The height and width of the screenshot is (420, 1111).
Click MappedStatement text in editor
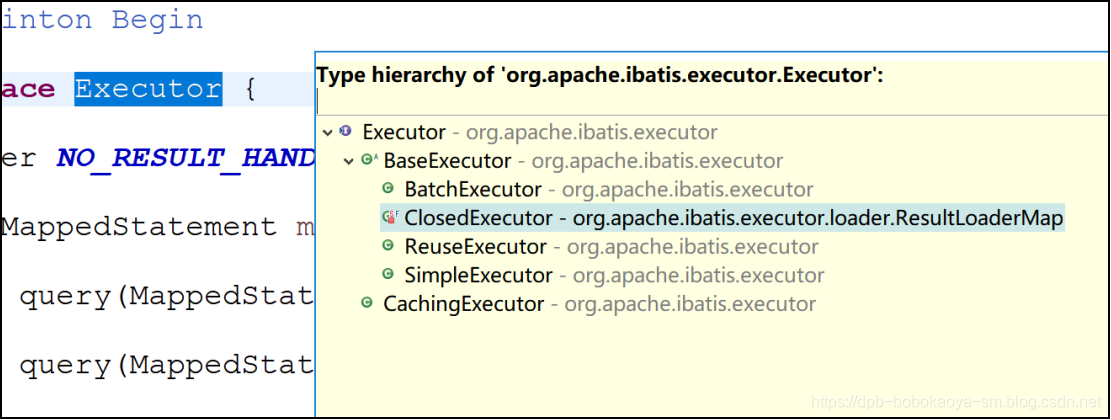point(139,227)
